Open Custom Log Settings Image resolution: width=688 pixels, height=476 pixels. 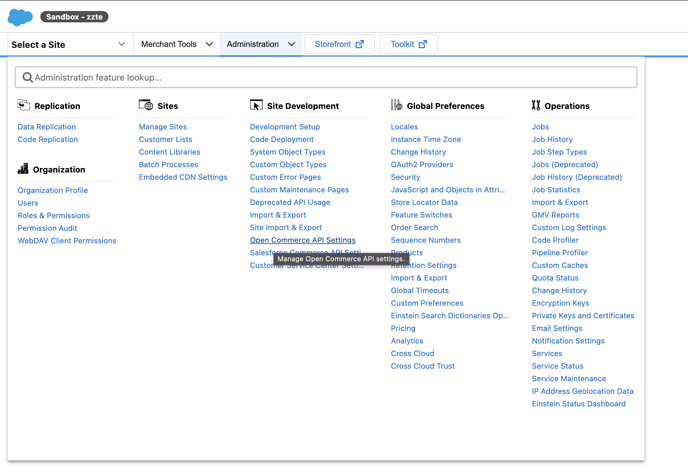click(x=569, y=228)
